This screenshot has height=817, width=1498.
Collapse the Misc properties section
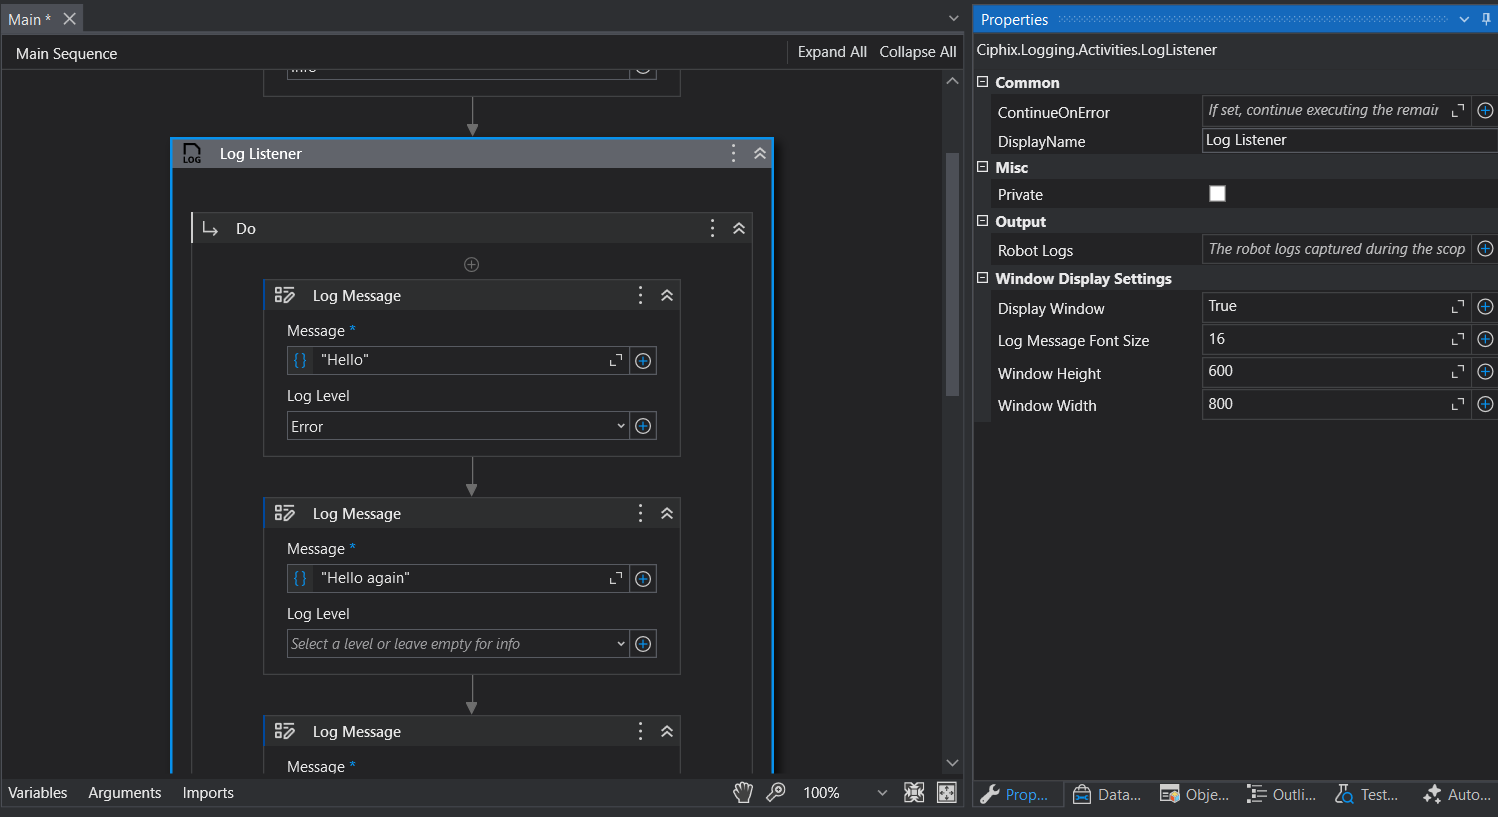pos(983,167)
